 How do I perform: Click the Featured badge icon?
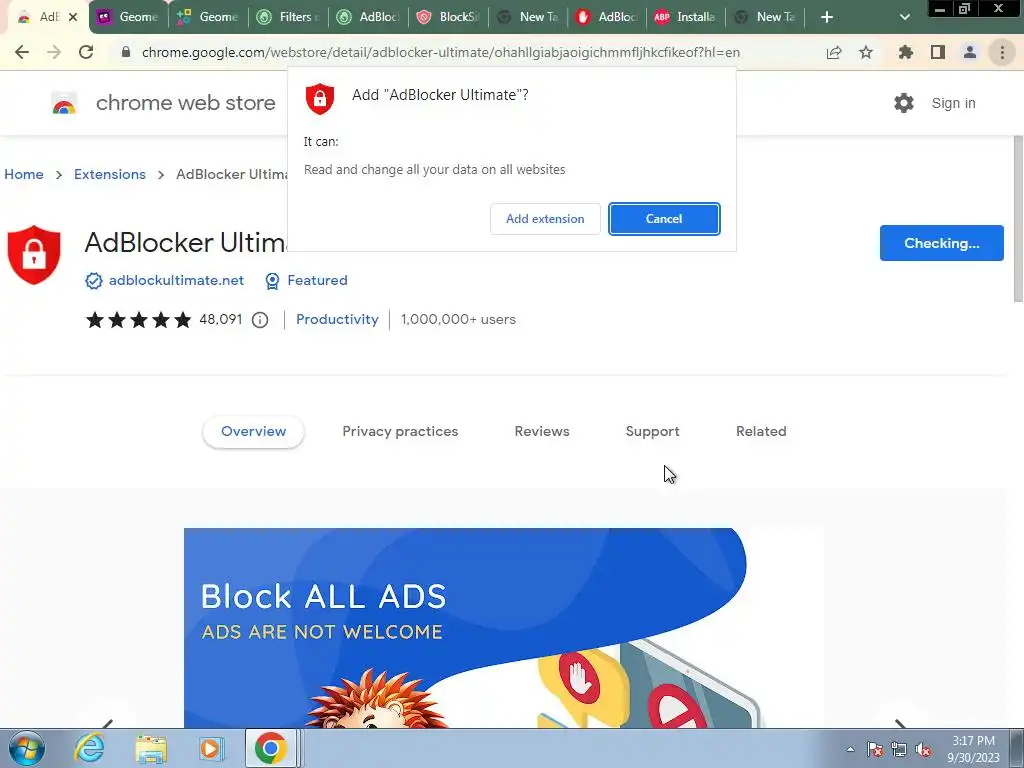point(272,281)
